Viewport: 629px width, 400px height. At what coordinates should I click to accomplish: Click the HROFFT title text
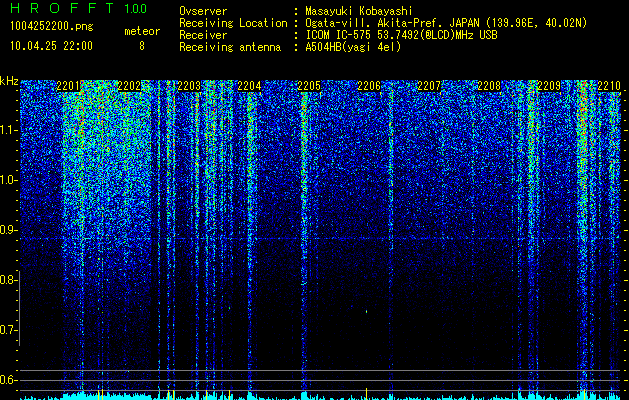[62, 8]
